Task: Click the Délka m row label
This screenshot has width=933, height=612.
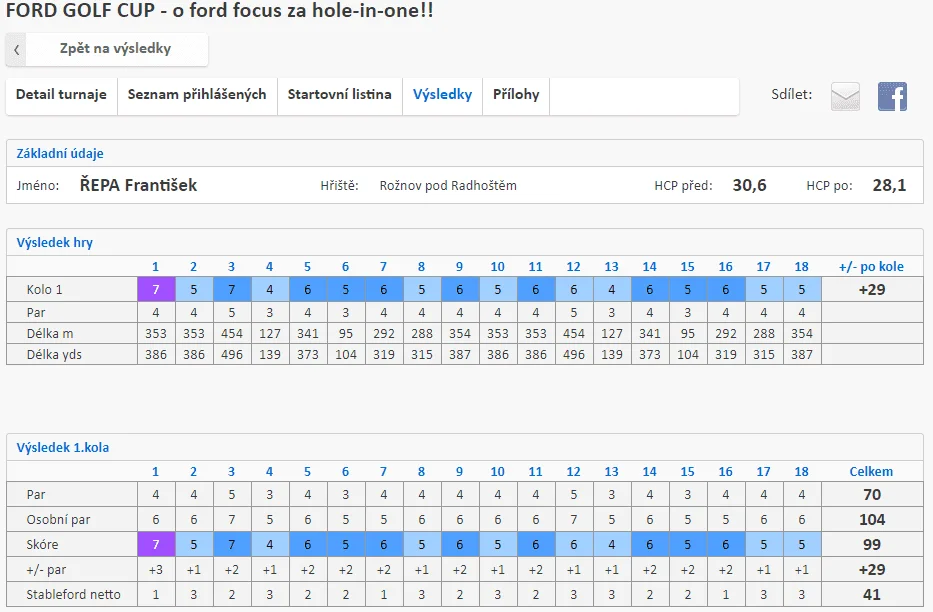Action: pyautogui.click(x=50, y=334)
